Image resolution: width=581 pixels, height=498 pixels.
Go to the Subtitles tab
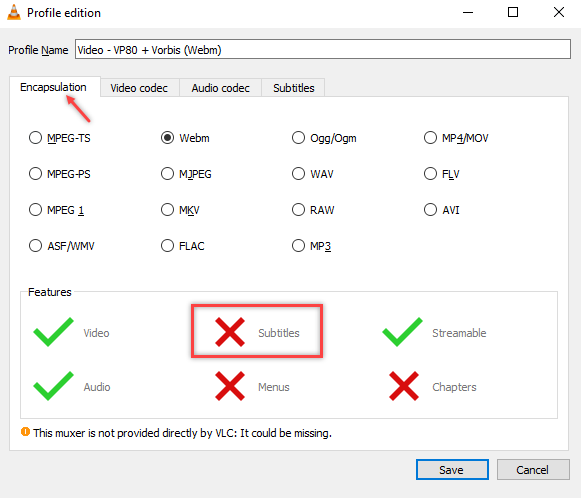pos(293,88)
